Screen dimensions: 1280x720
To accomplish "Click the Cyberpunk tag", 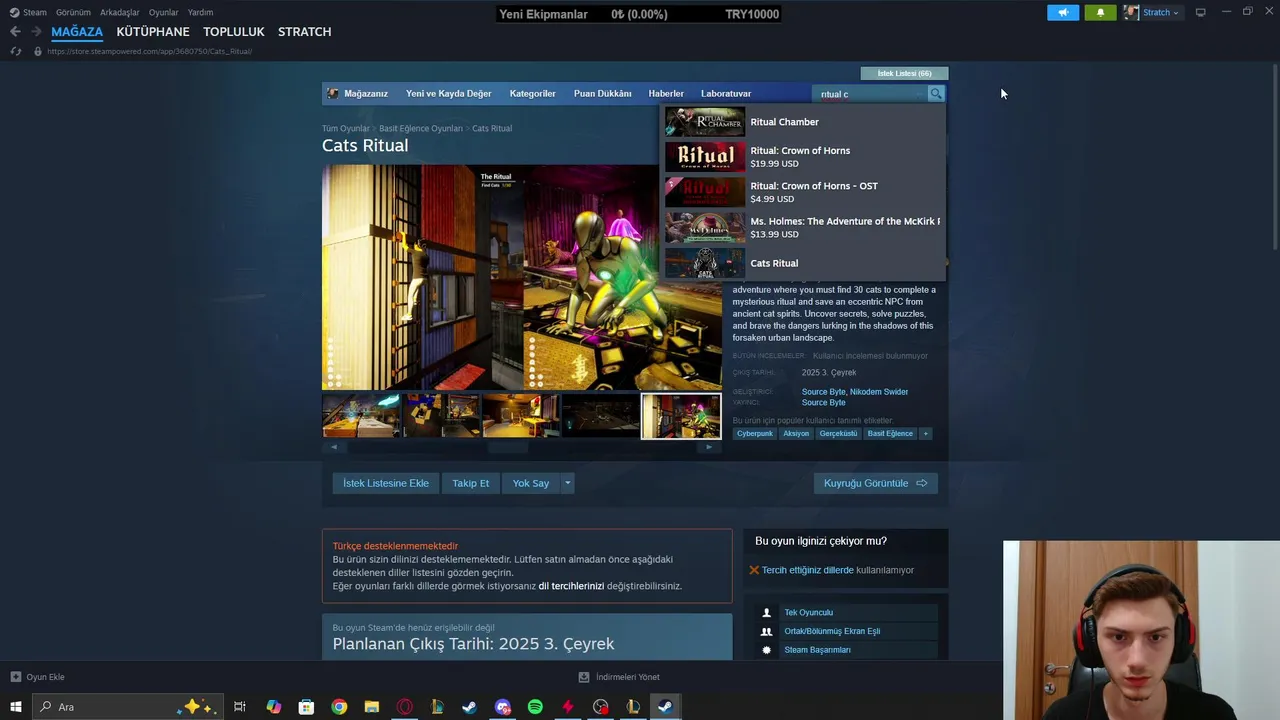I will [x=755, y=434].
